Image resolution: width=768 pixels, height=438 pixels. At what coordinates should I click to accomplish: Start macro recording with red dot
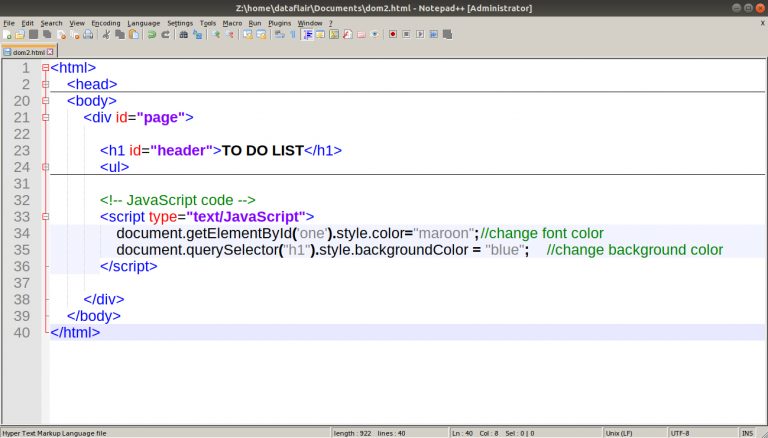(393, 34)
